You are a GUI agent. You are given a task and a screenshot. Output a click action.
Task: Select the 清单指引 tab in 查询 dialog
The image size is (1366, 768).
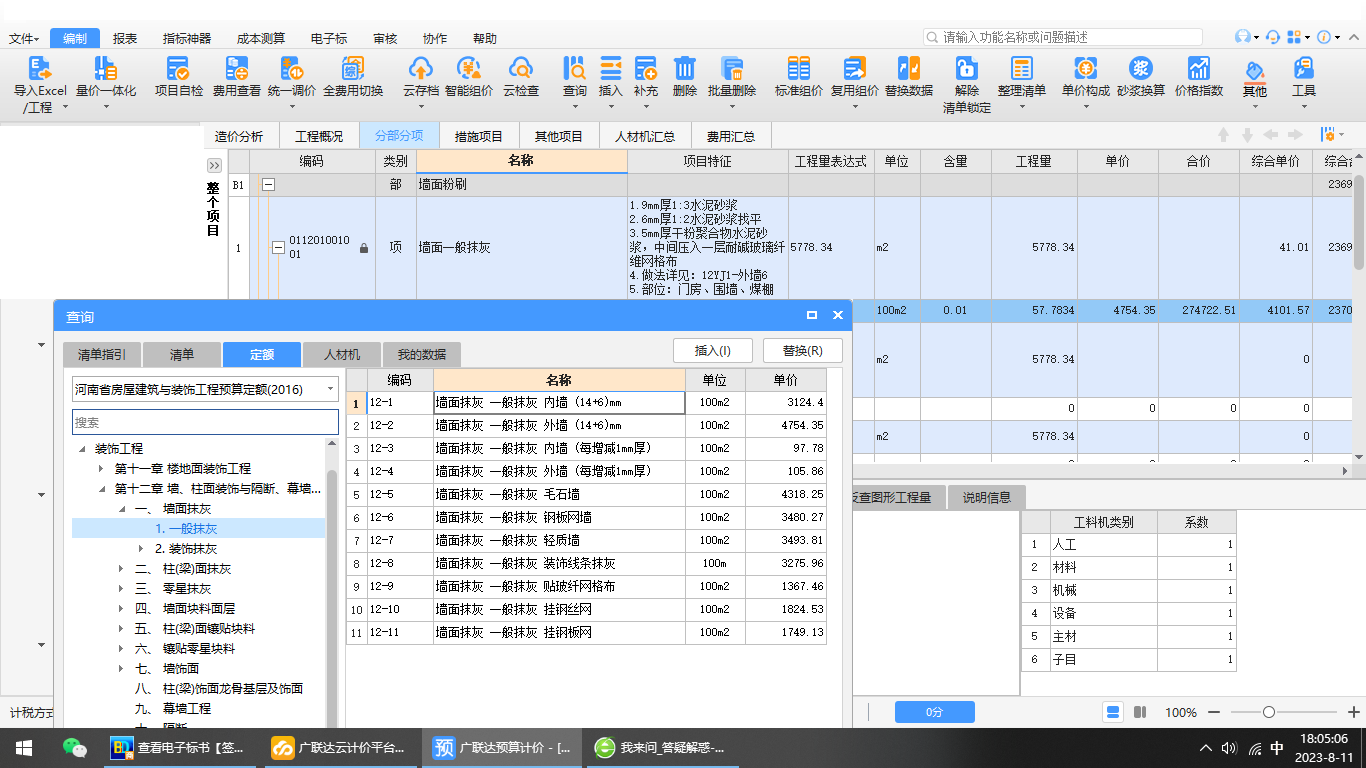tap(102, 354)
